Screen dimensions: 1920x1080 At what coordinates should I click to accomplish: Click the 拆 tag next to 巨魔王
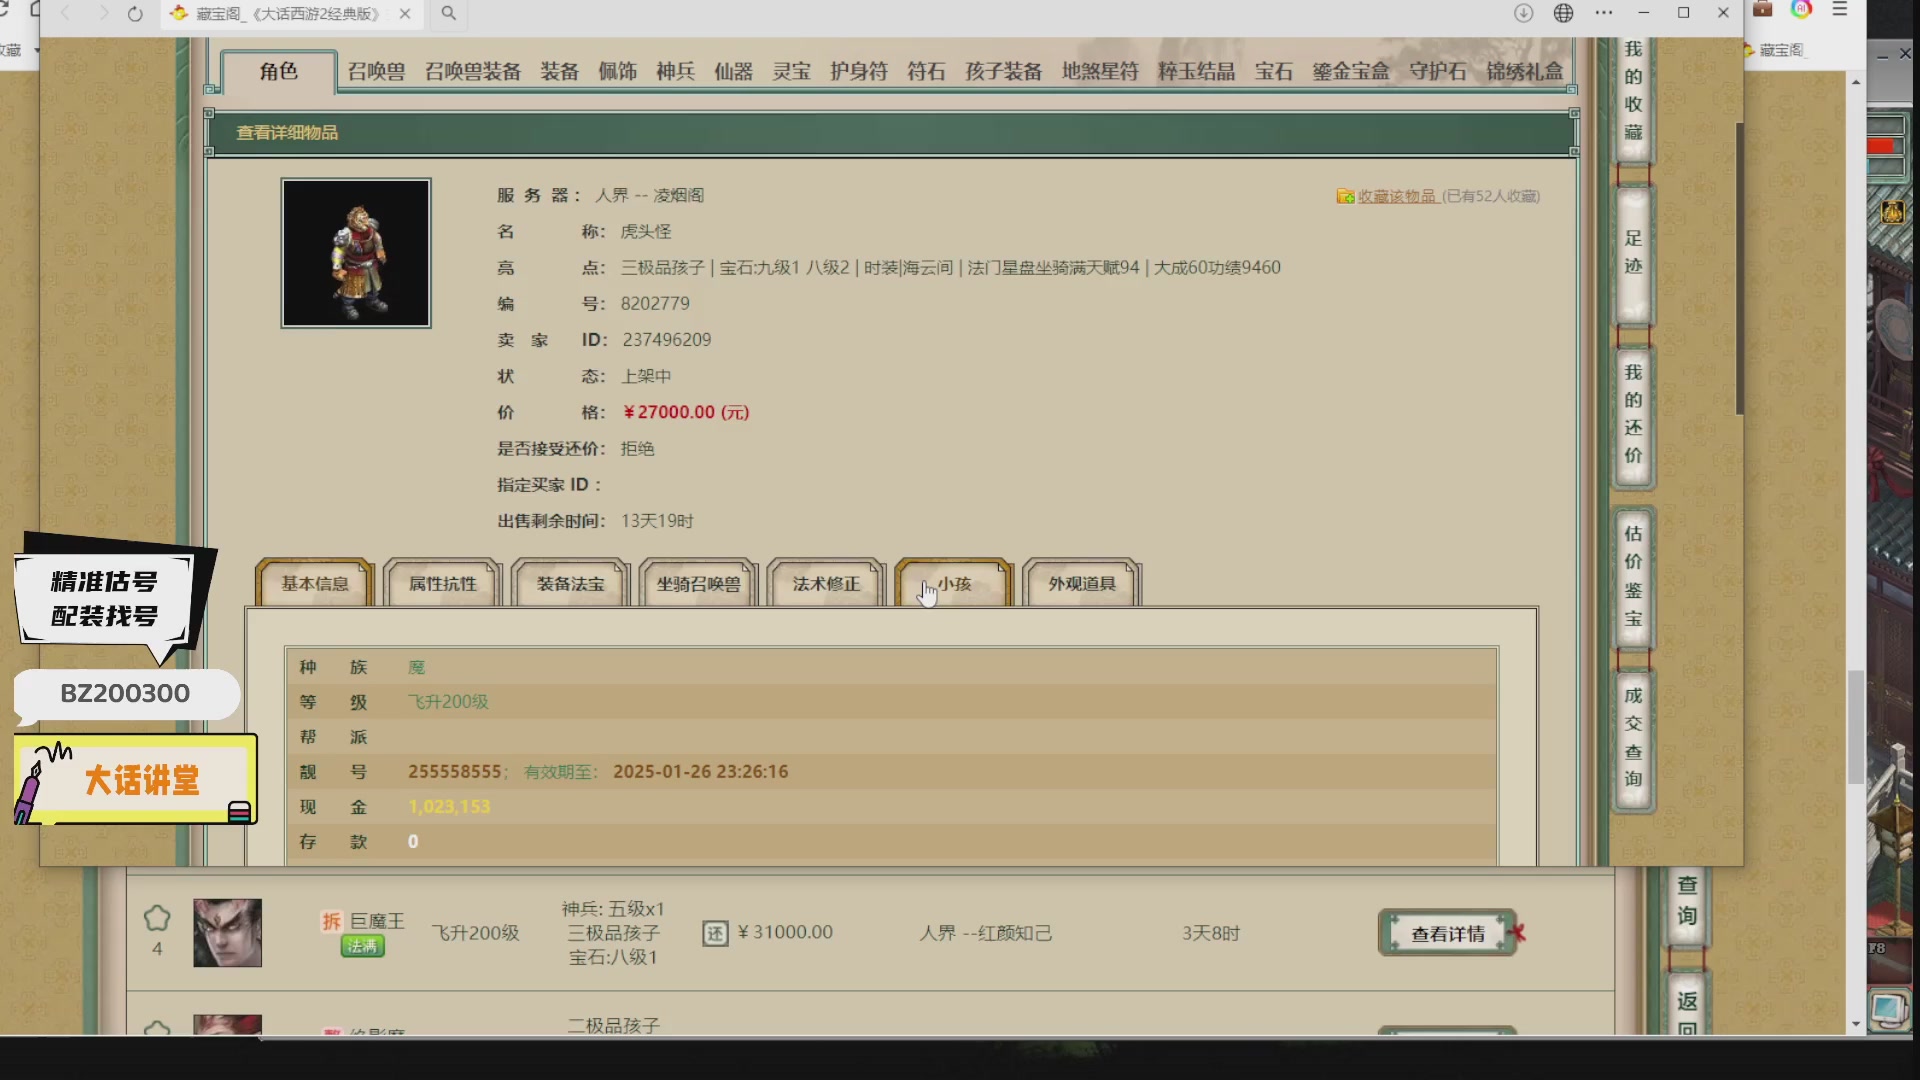[332, 921]
